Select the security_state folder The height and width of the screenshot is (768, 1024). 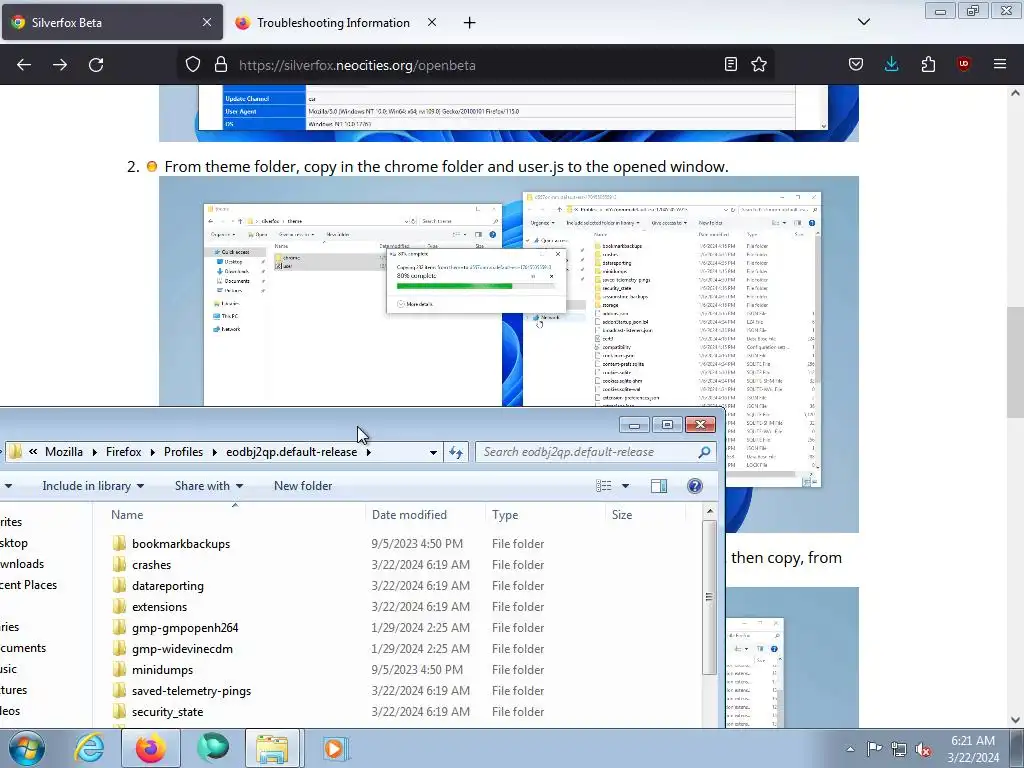(167, 712)
